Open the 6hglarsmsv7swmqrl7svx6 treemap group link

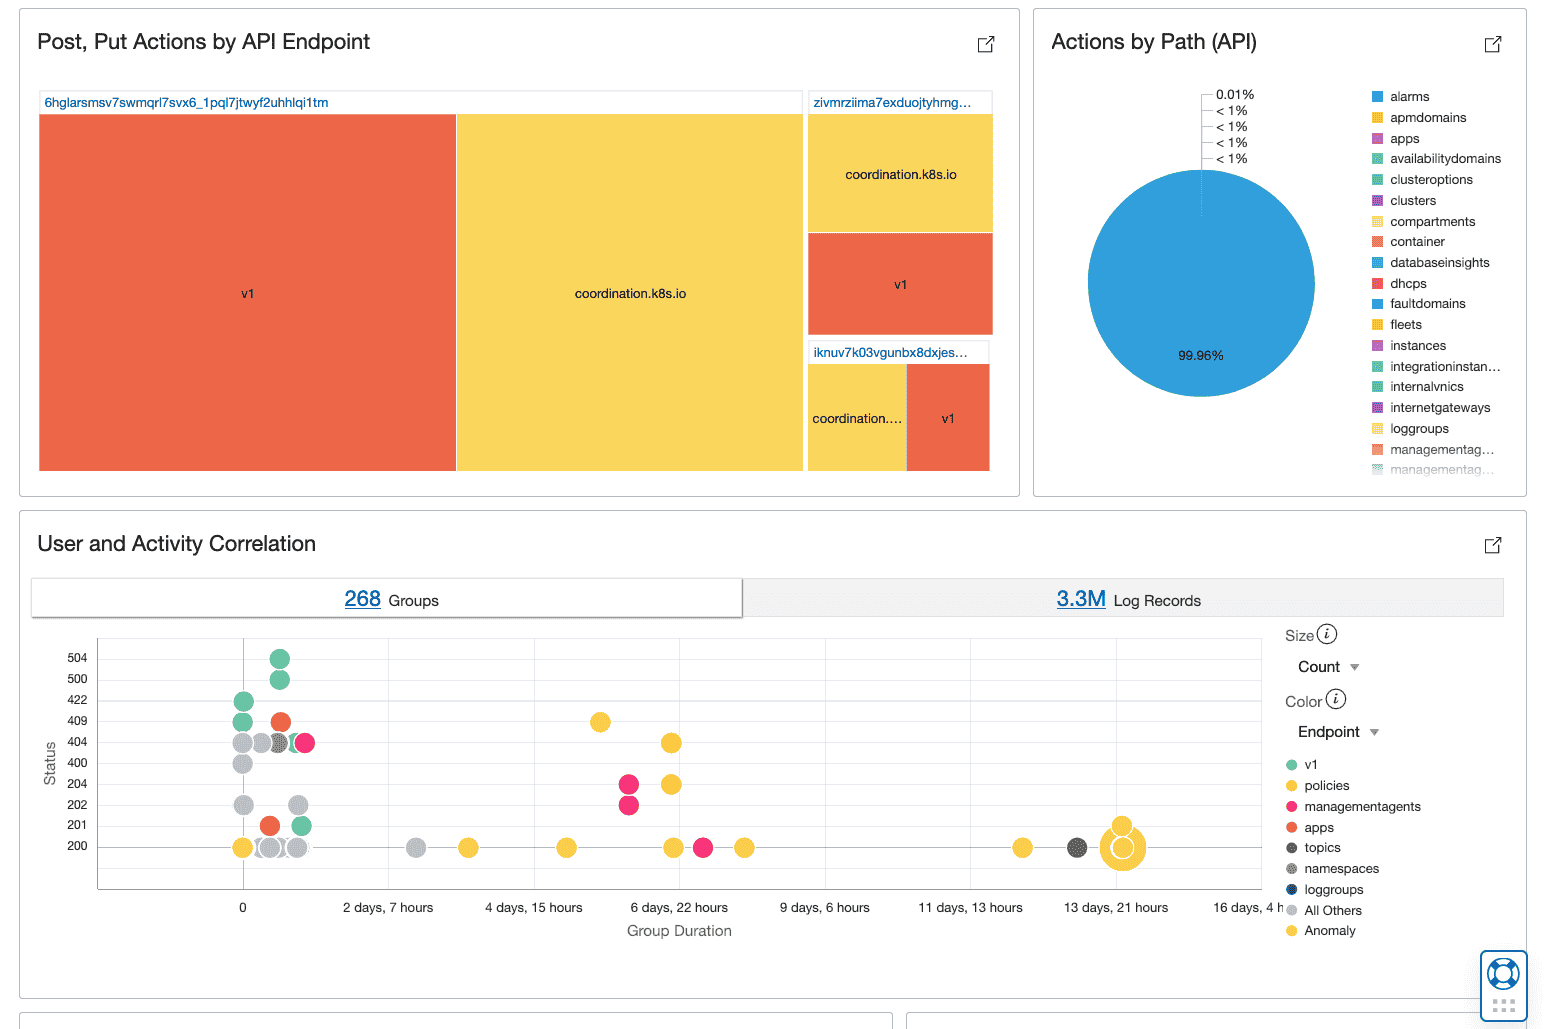point(187,103)
